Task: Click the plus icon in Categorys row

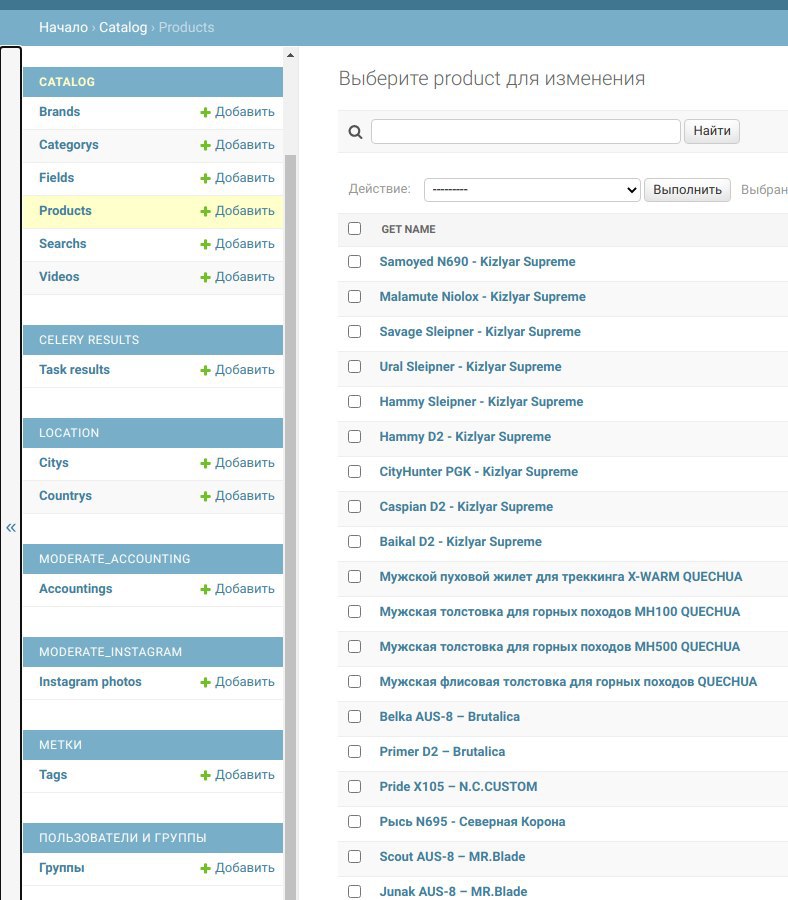Action: pyautogui.click(x=205, y=146)
